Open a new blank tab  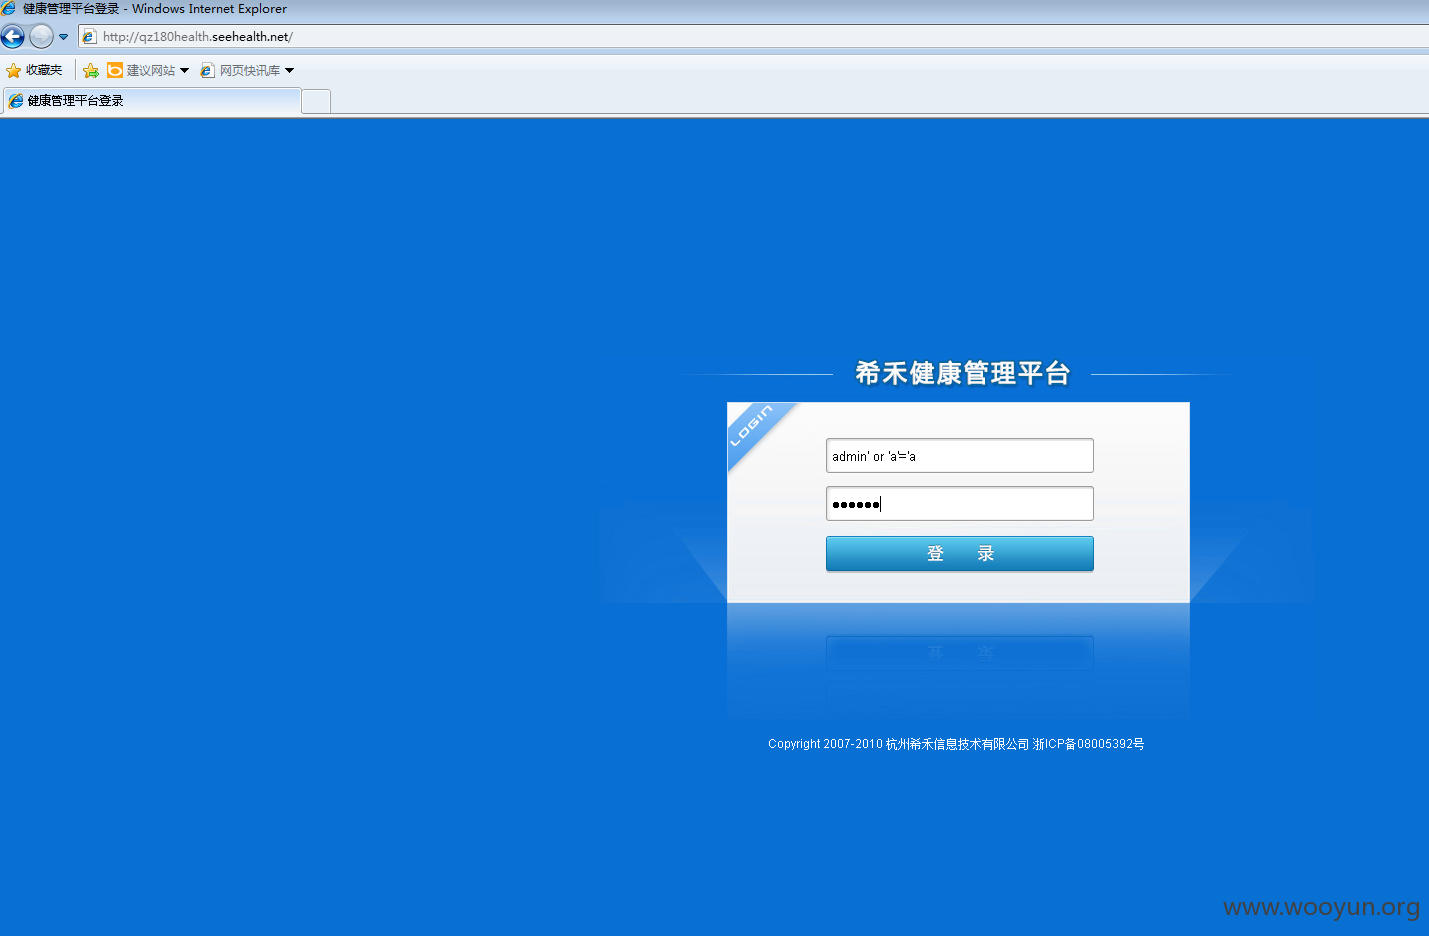(316, 101)
